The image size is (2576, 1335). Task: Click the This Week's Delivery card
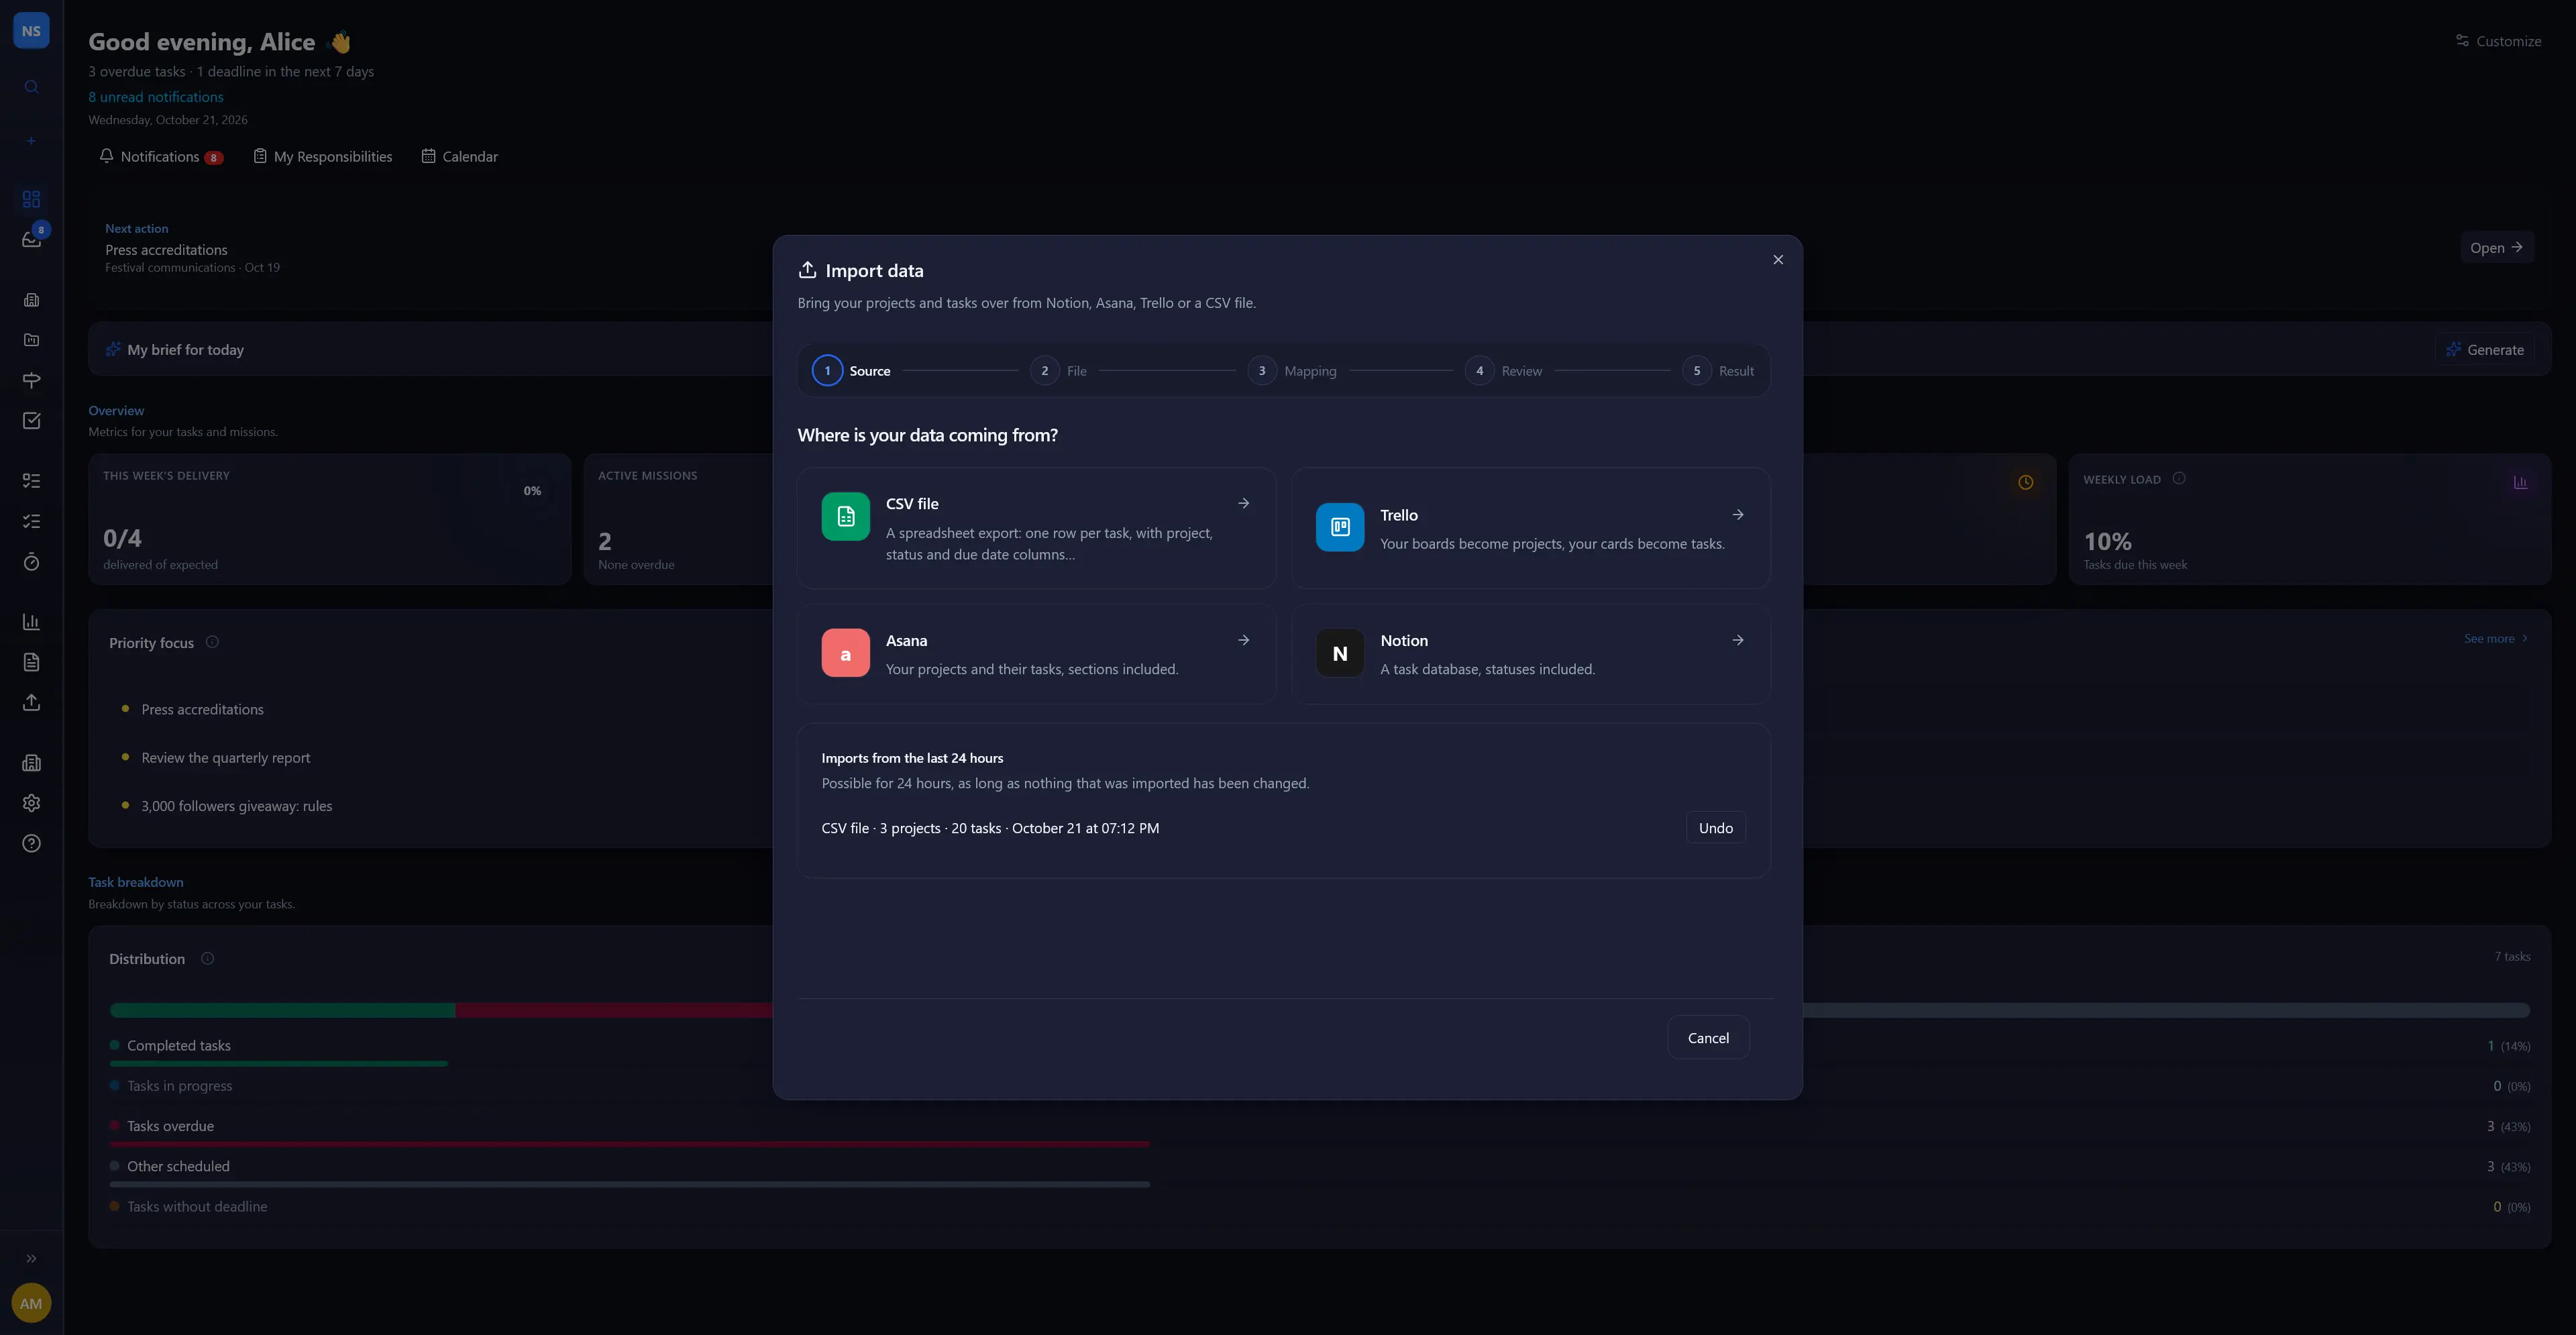pyautogui.click(x=330, y=519)
